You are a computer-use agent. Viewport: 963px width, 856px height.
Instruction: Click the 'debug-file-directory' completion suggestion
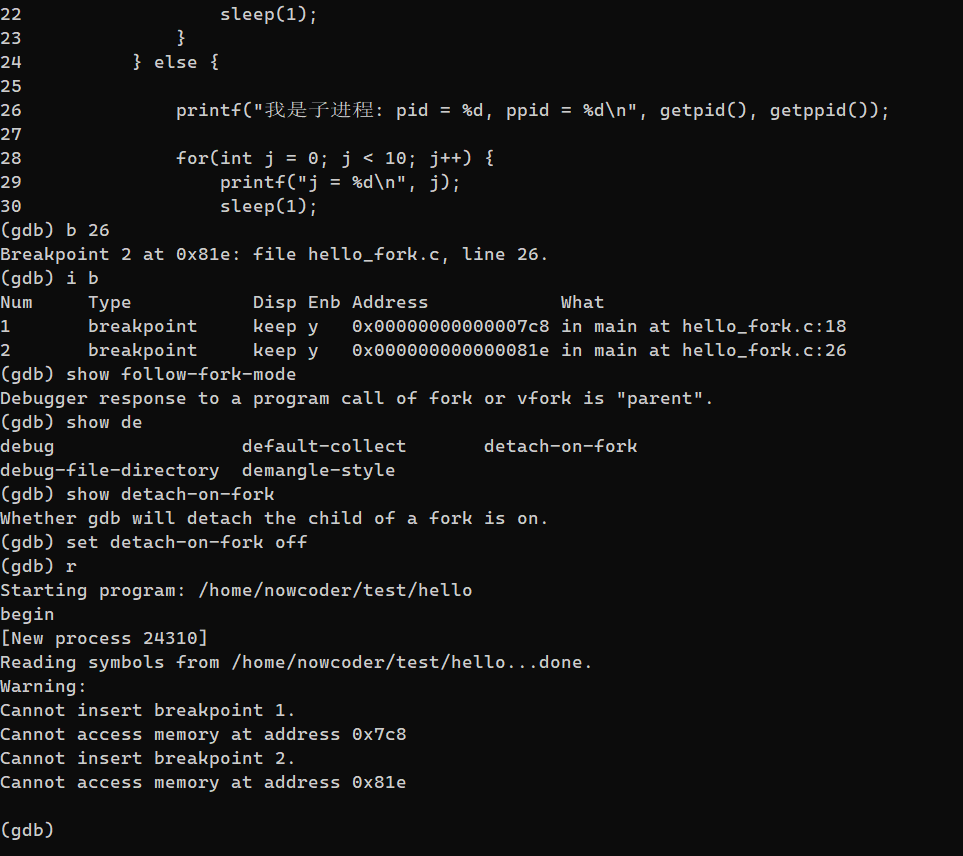click(x=109, y=470)
